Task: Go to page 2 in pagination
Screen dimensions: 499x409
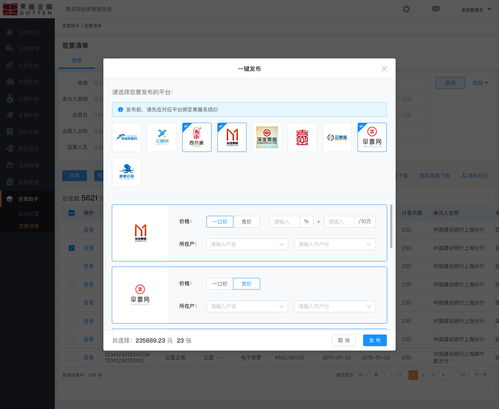Action: point(423,375)
